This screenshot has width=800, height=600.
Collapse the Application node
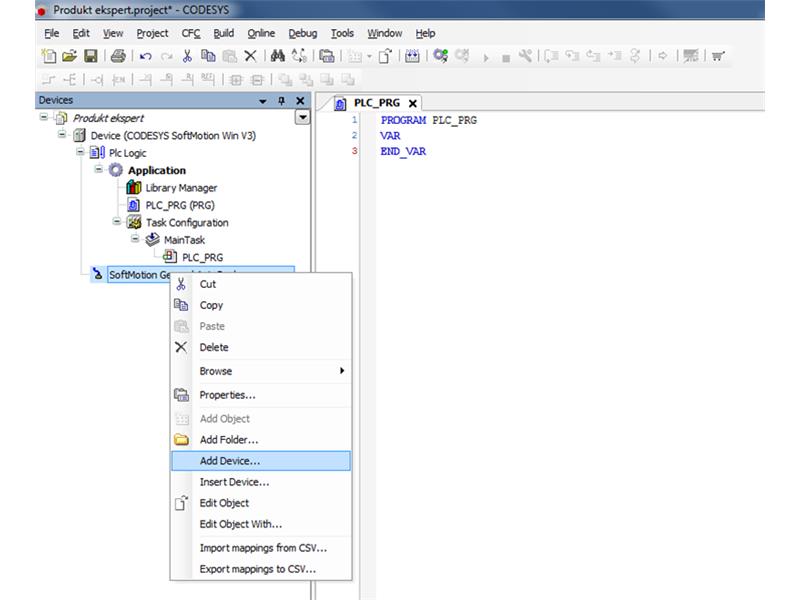(98, 169)
